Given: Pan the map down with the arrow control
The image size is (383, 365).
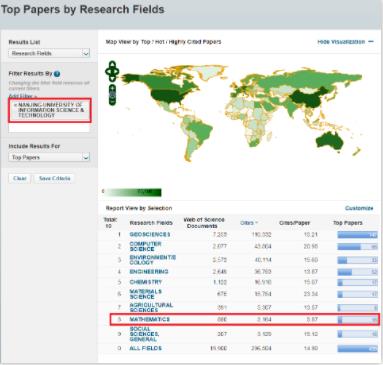Looking at the screenshot, I should [112, 78].
